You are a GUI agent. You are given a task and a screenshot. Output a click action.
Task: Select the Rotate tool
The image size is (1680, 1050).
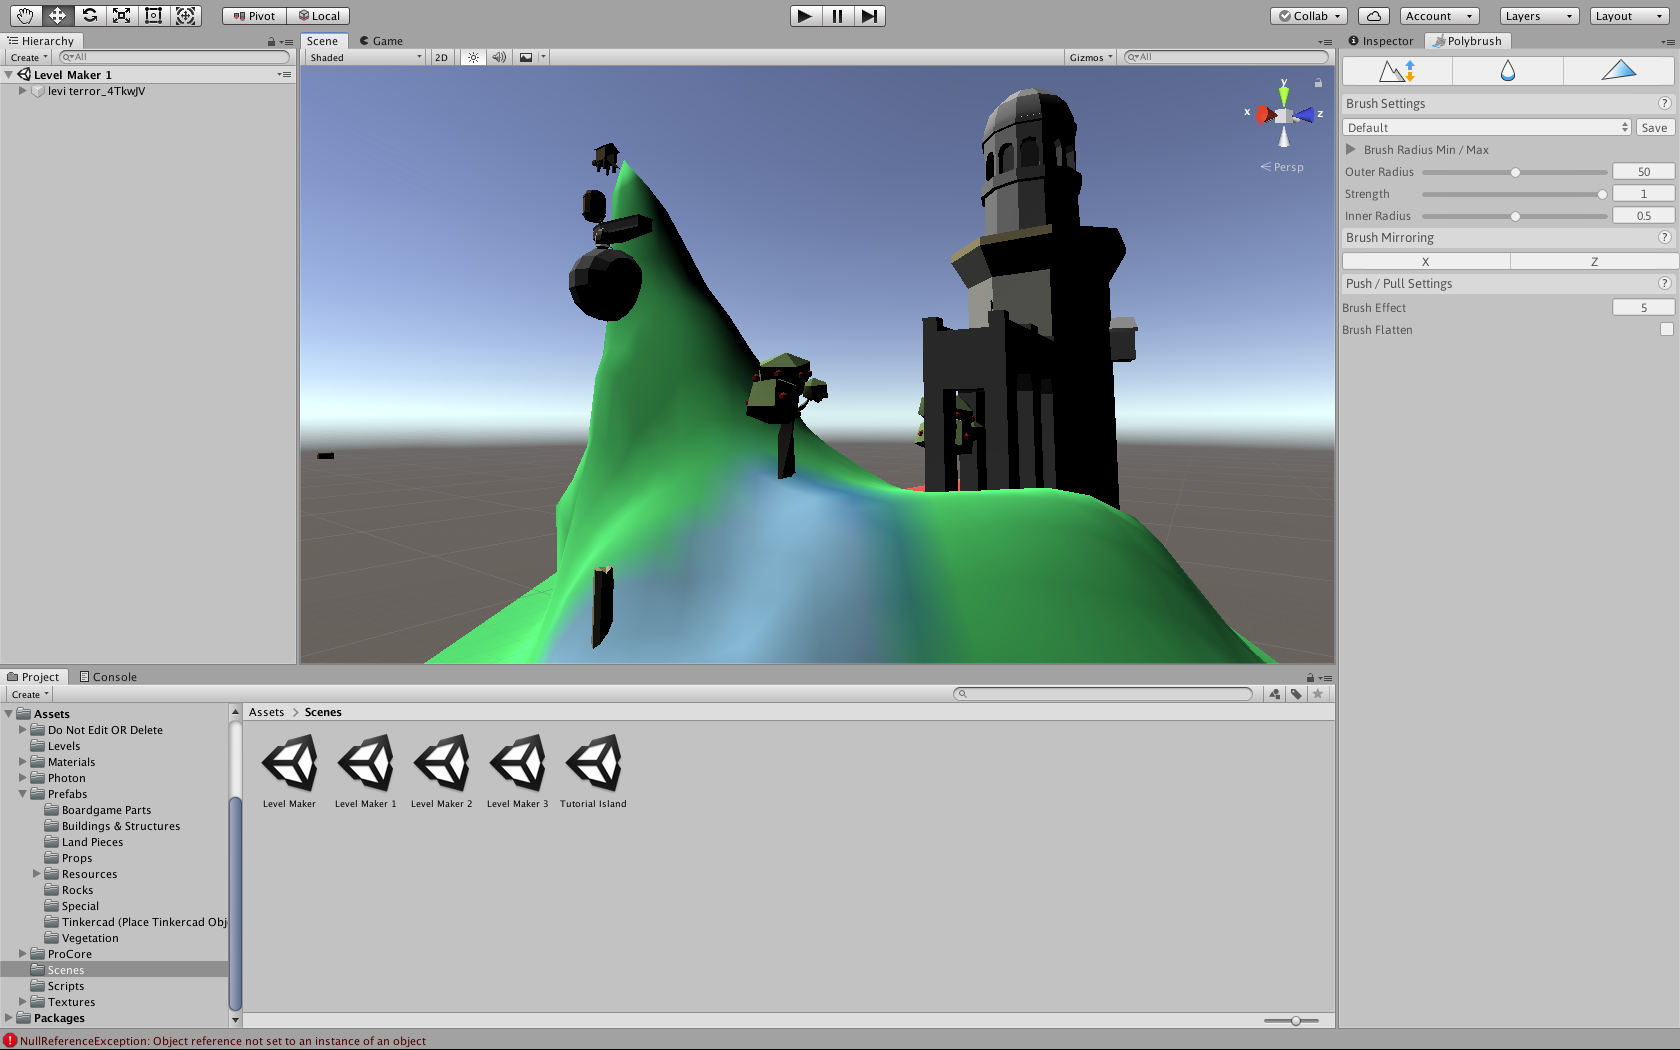tap(89, 16)
